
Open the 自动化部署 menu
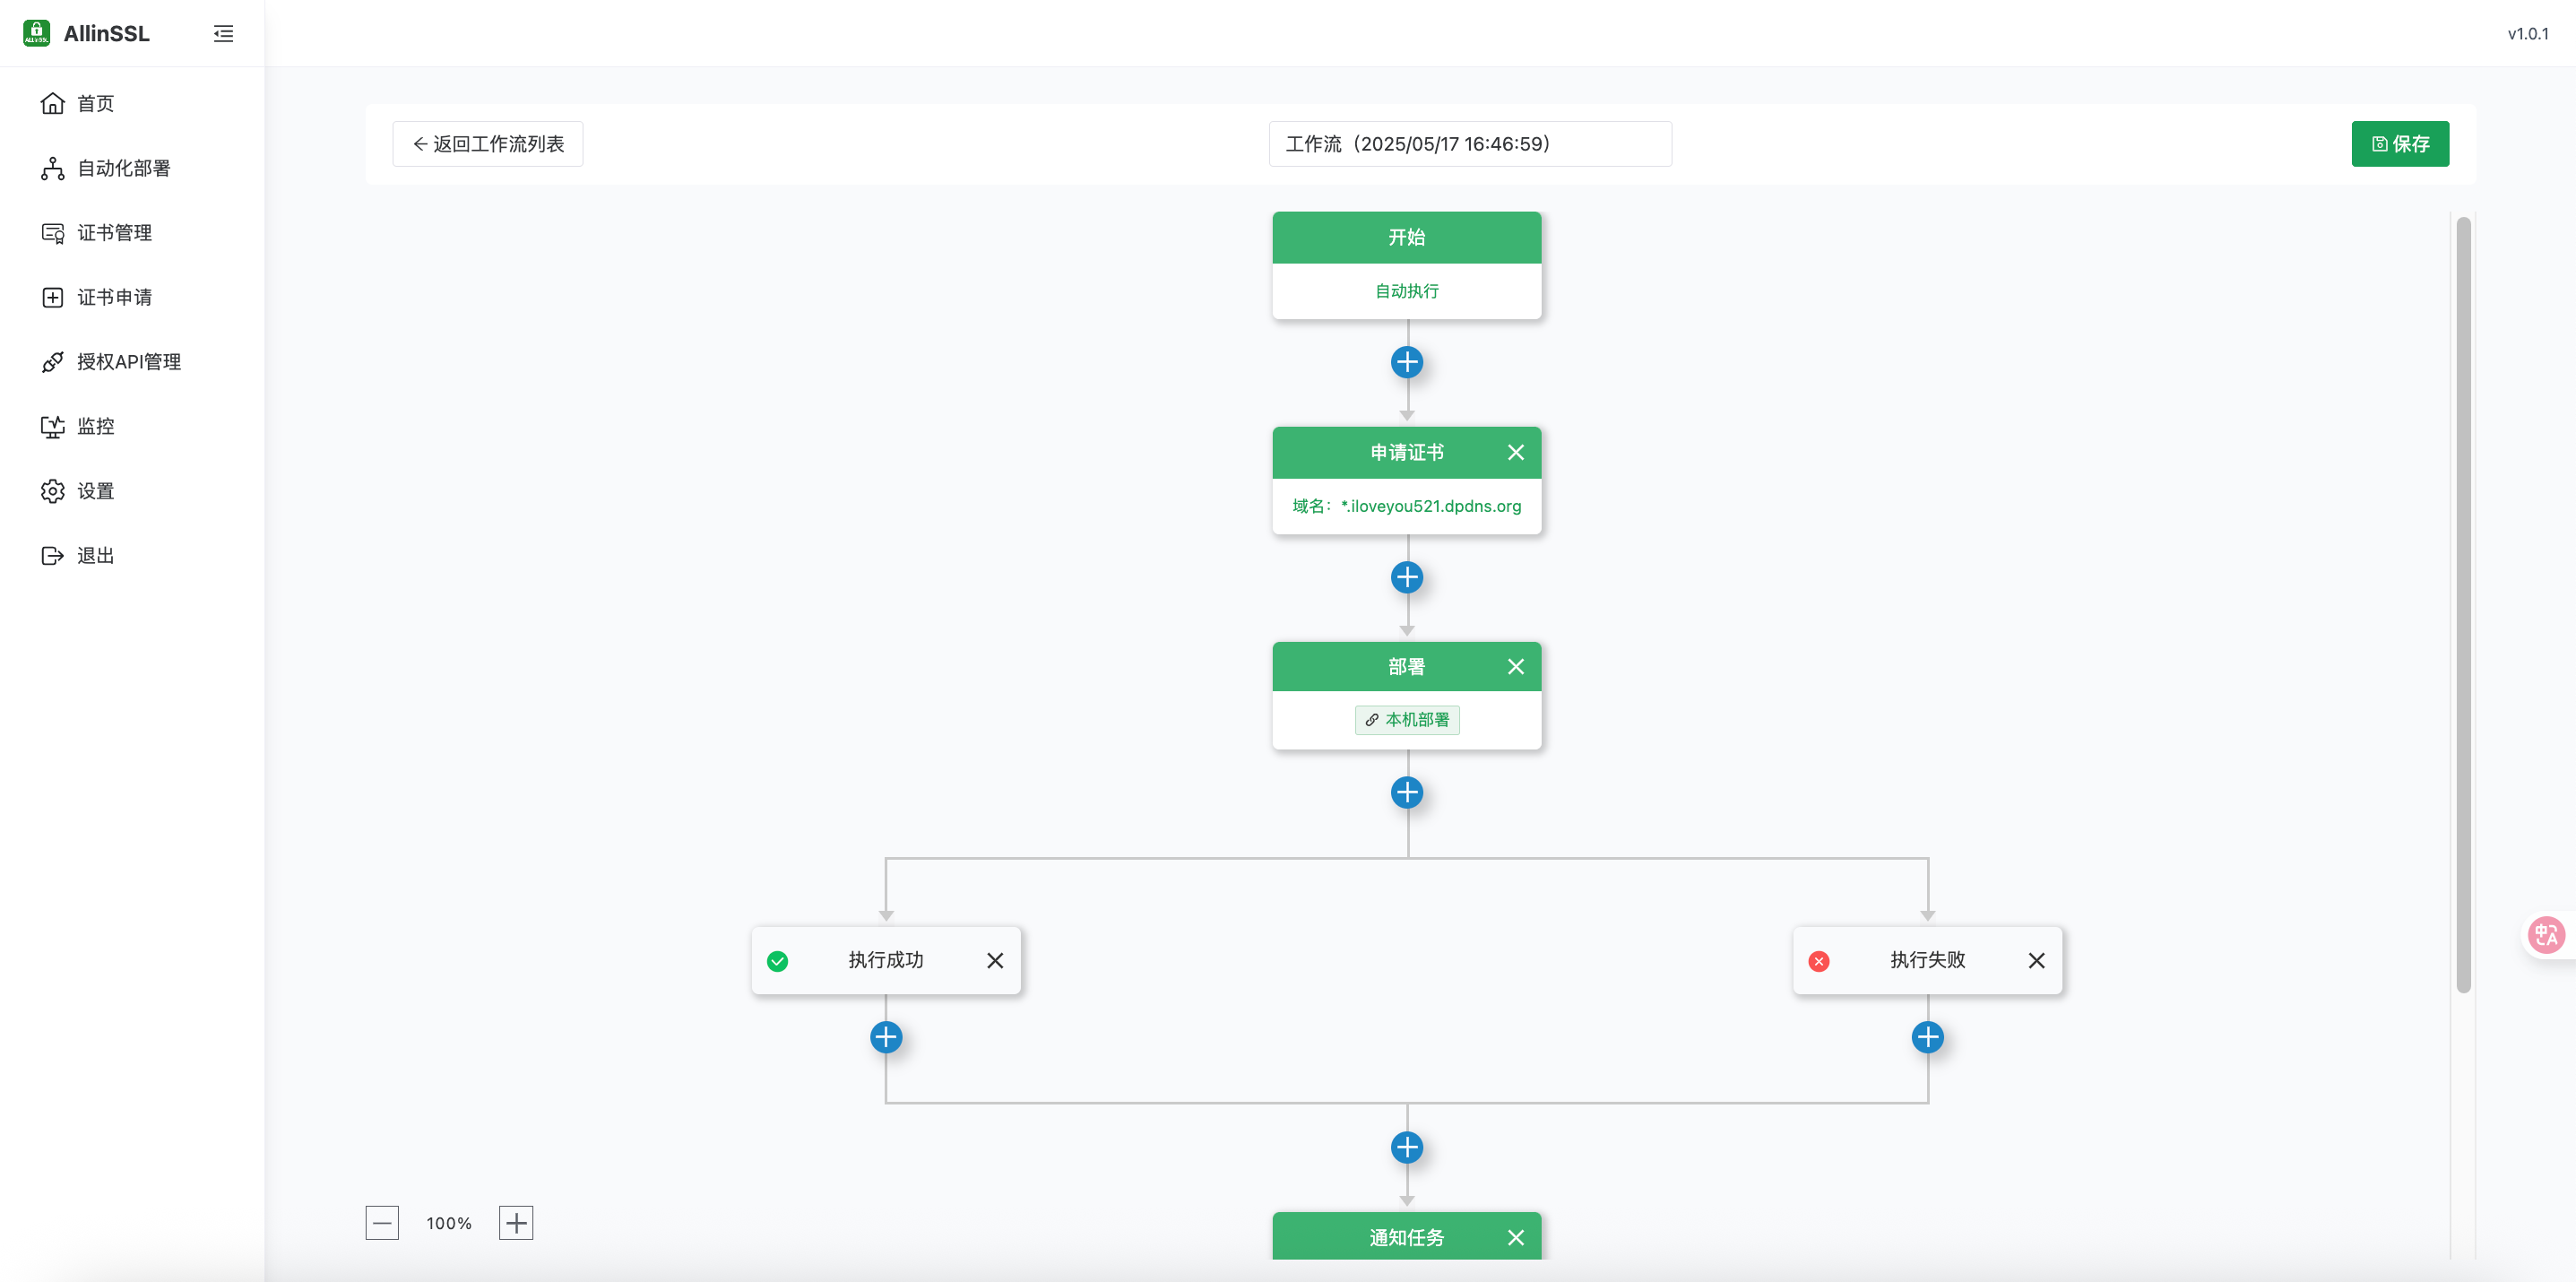tap(123, 168)
